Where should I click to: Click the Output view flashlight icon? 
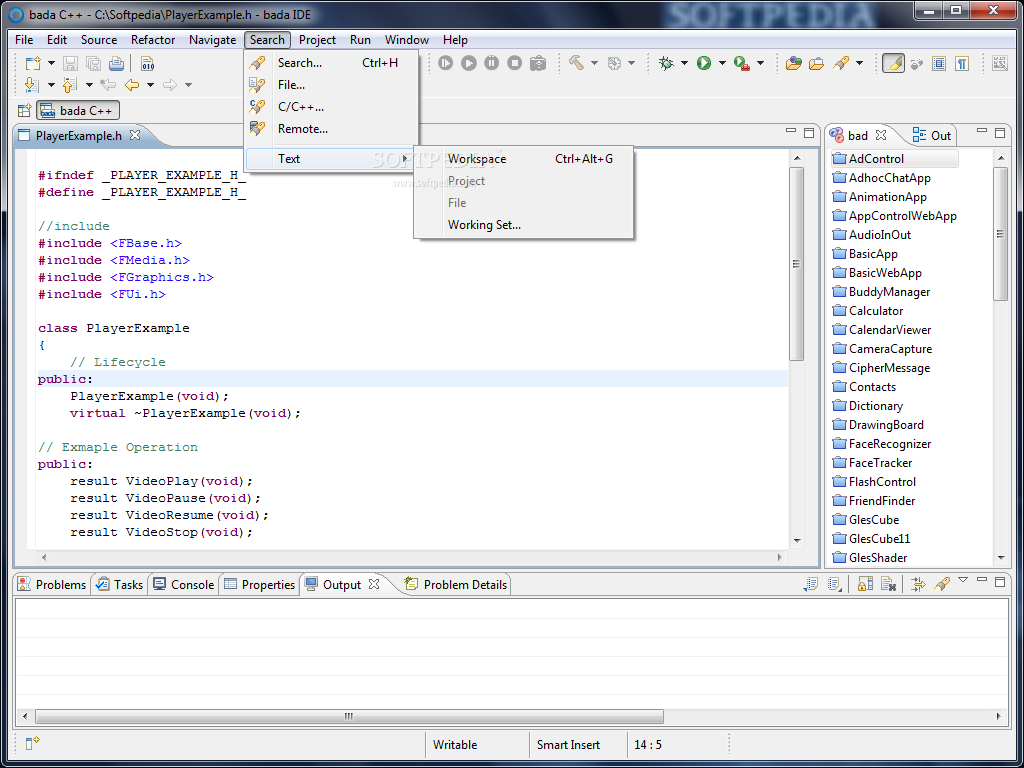942,584
